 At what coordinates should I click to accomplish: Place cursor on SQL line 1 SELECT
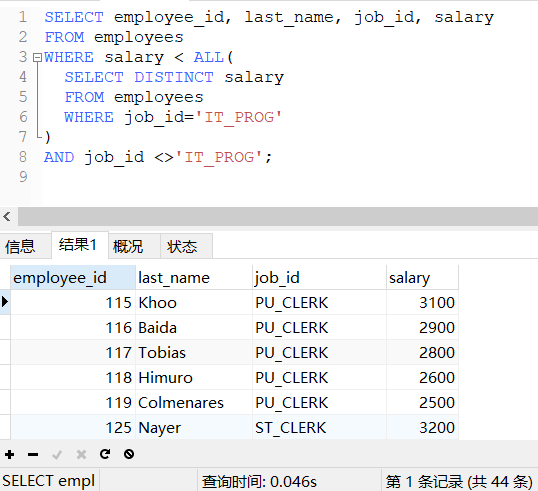point(74,17)
